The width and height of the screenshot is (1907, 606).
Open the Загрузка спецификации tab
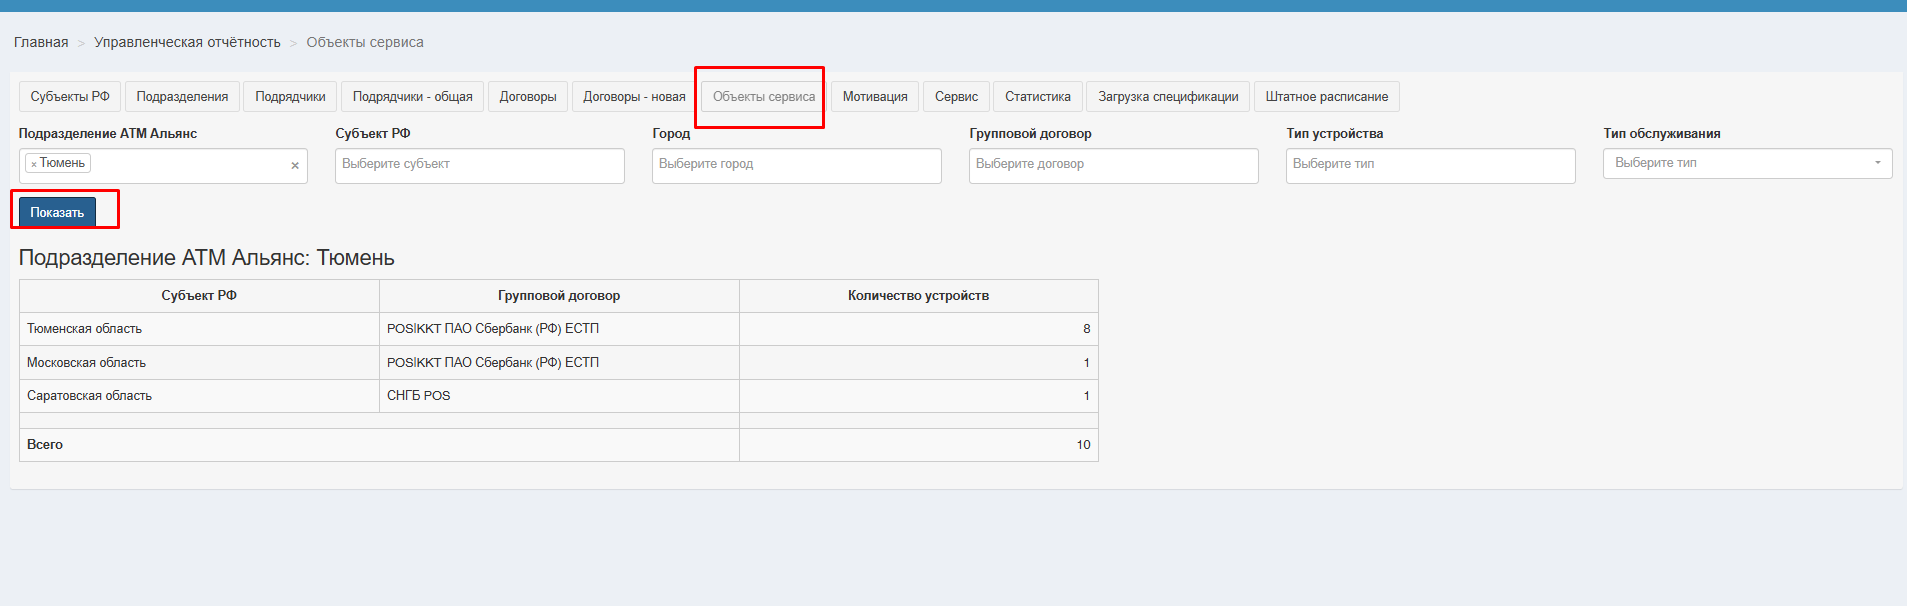coord(1168,97)
